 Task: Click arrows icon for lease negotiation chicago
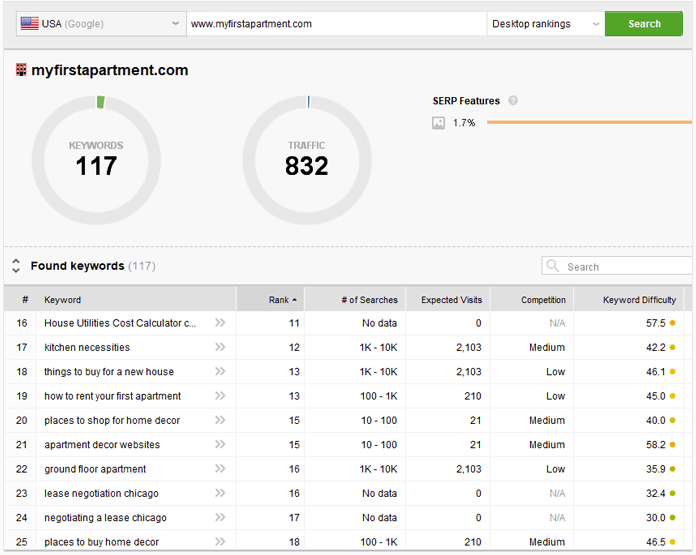[220, 493]
